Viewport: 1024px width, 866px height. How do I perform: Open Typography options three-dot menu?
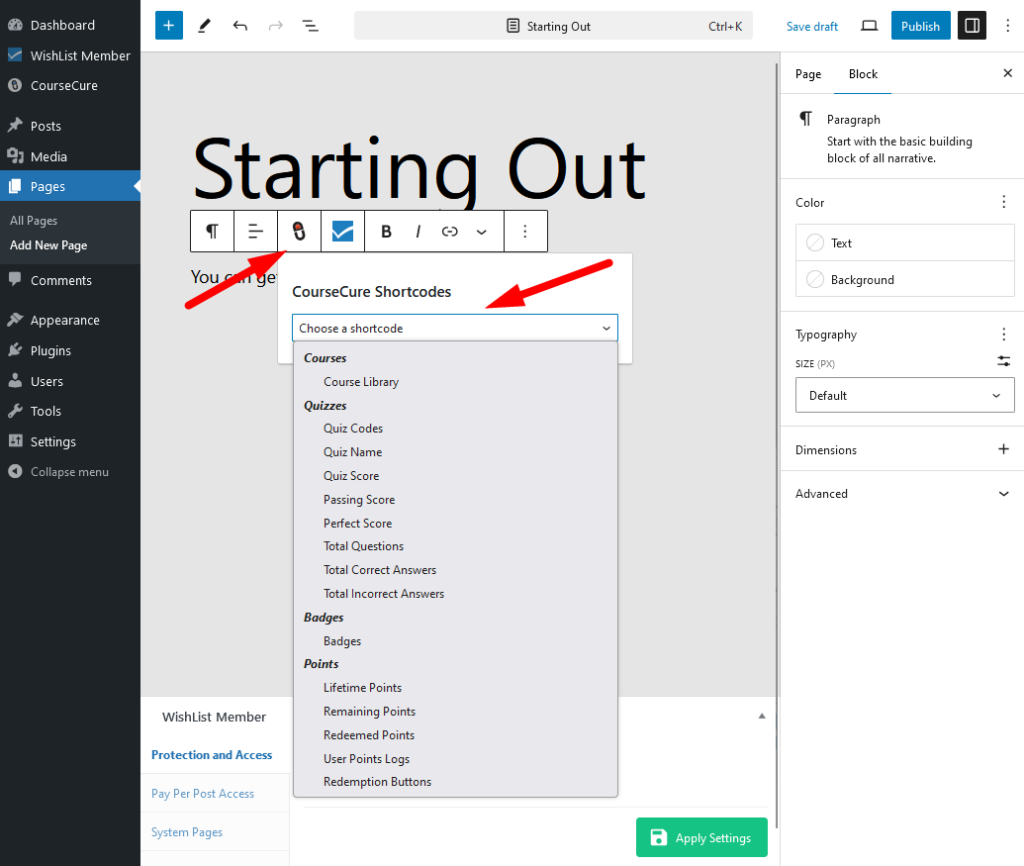(1004, 334)
